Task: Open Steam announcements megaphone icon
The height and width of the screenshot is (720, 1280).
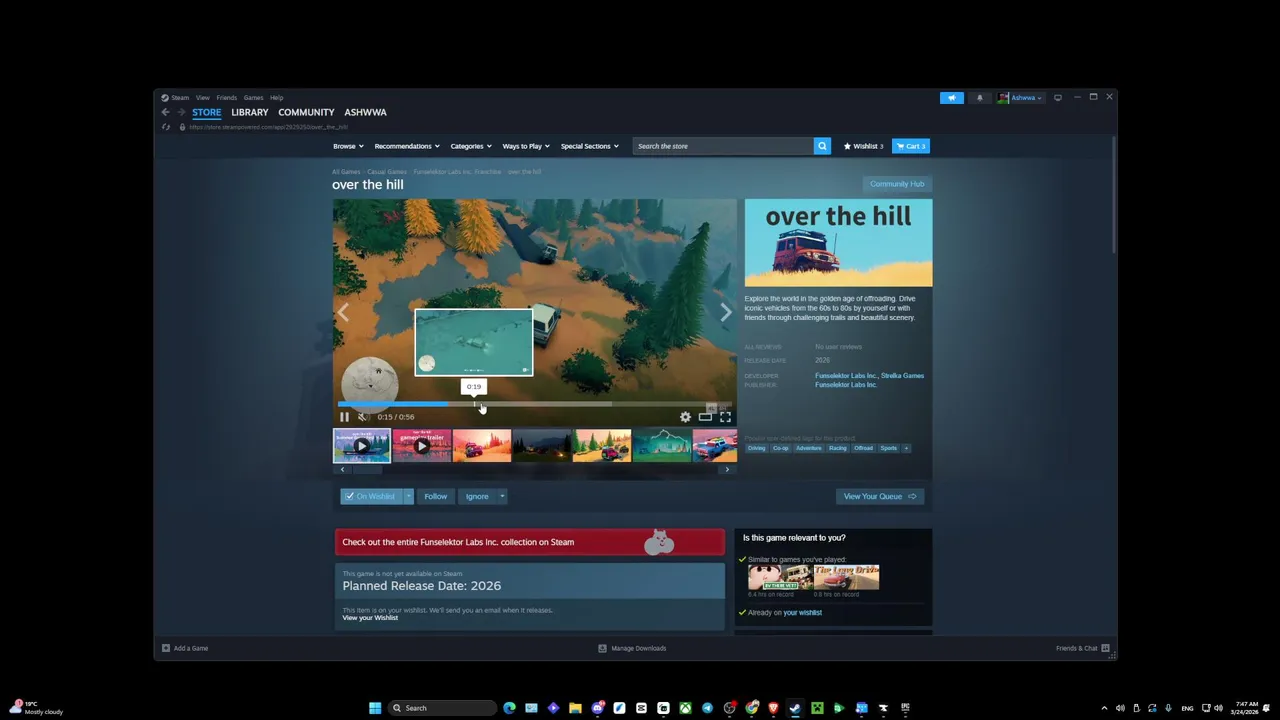Action: [952, 97]
